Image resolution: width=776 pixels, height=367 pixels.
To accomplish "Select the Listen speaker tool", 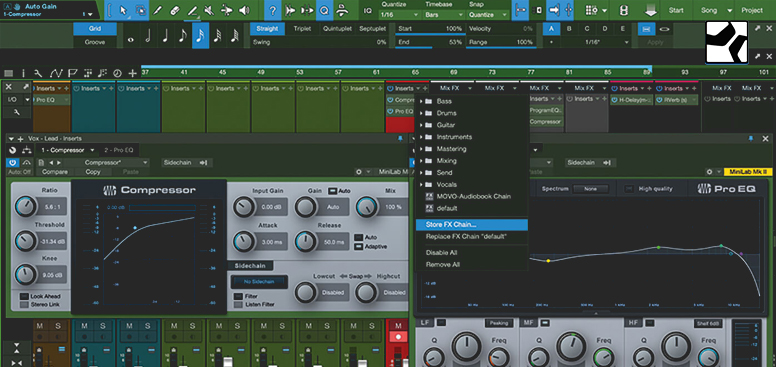I will pyautogui.click(x=243, y=10).
